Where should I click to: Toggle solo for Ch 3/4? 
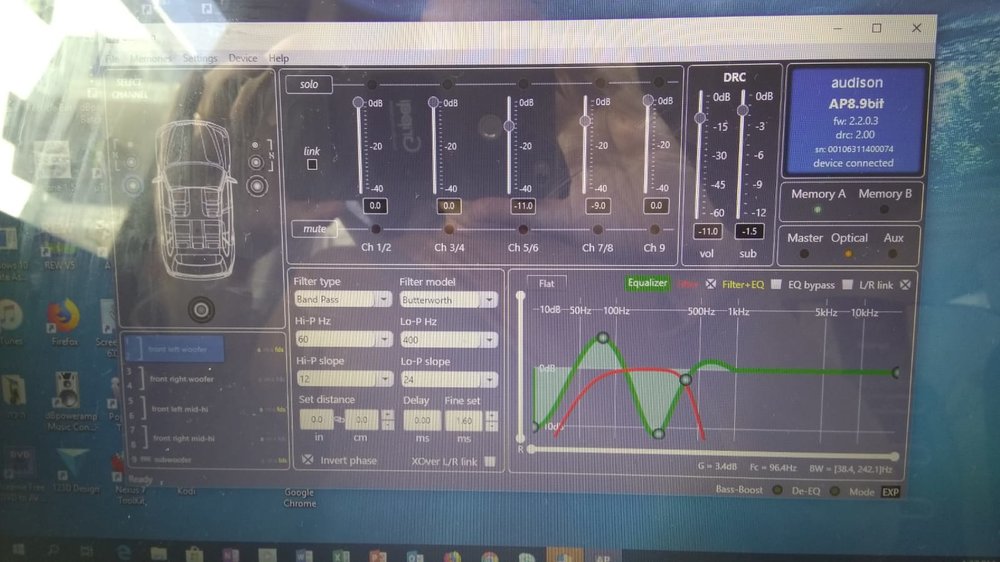click(x=448, y=84)
